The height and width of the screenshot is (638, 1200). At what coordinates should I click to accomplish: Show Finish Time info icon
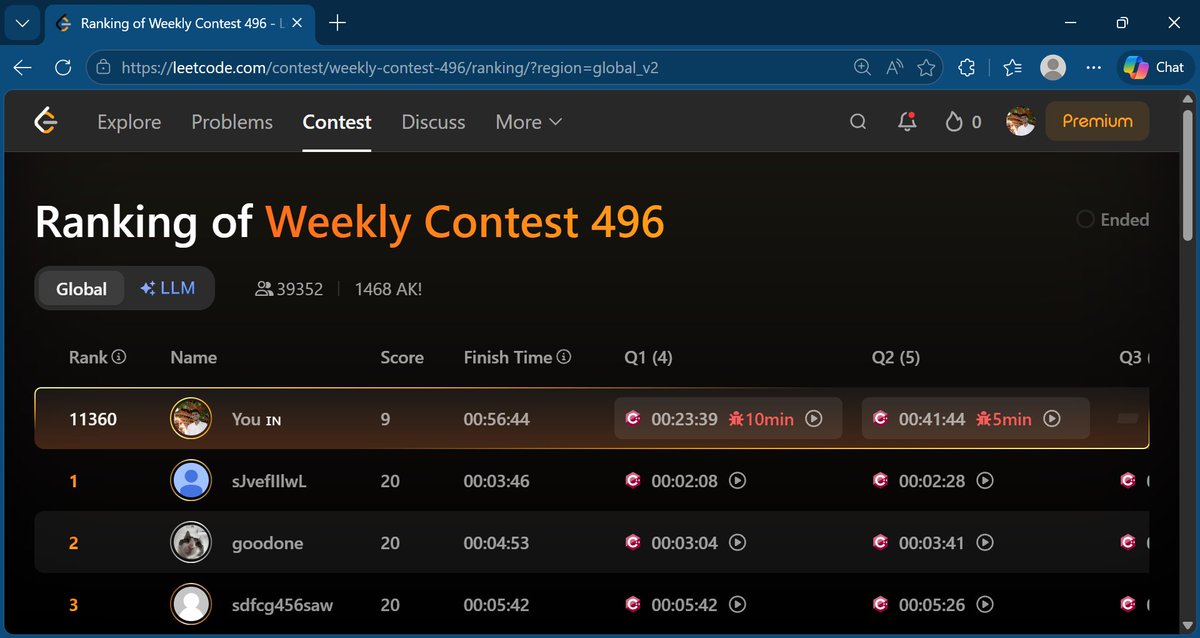[x=564, y=357]
